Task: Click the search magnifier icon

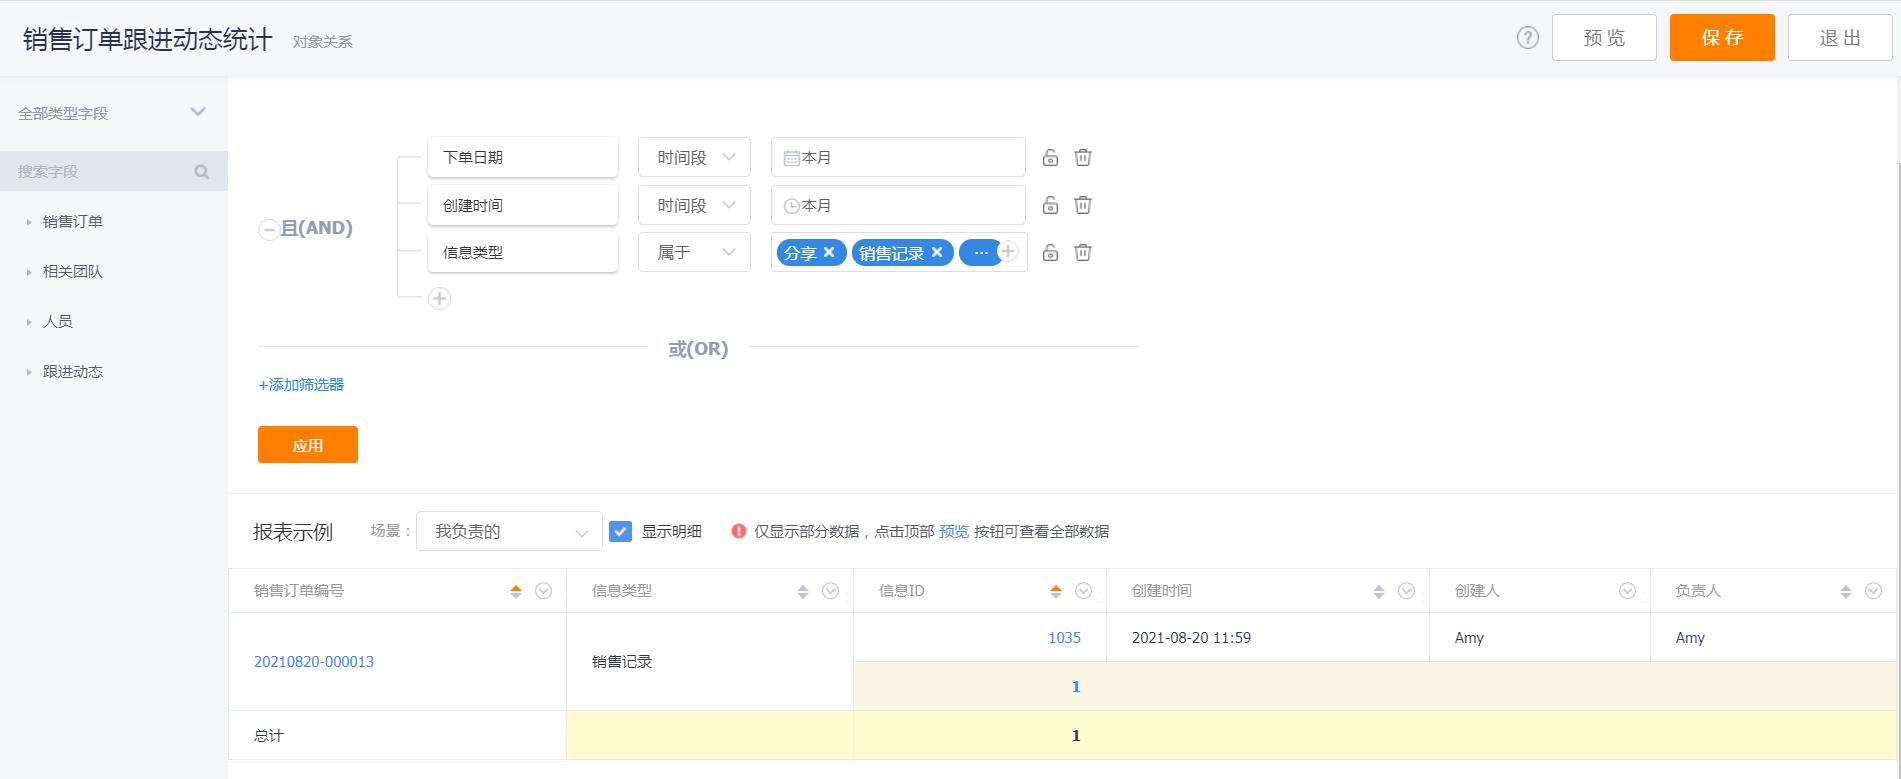Action: (x=202, y=172)
